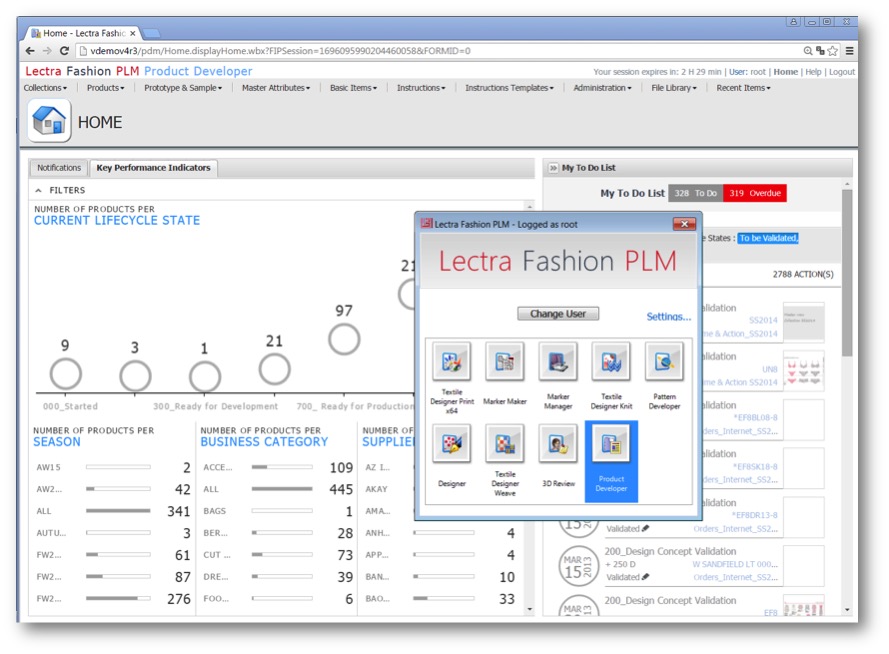This screenshot has width=889, height=654.
Task: Click the BAGS business category row
Action: 278,511
